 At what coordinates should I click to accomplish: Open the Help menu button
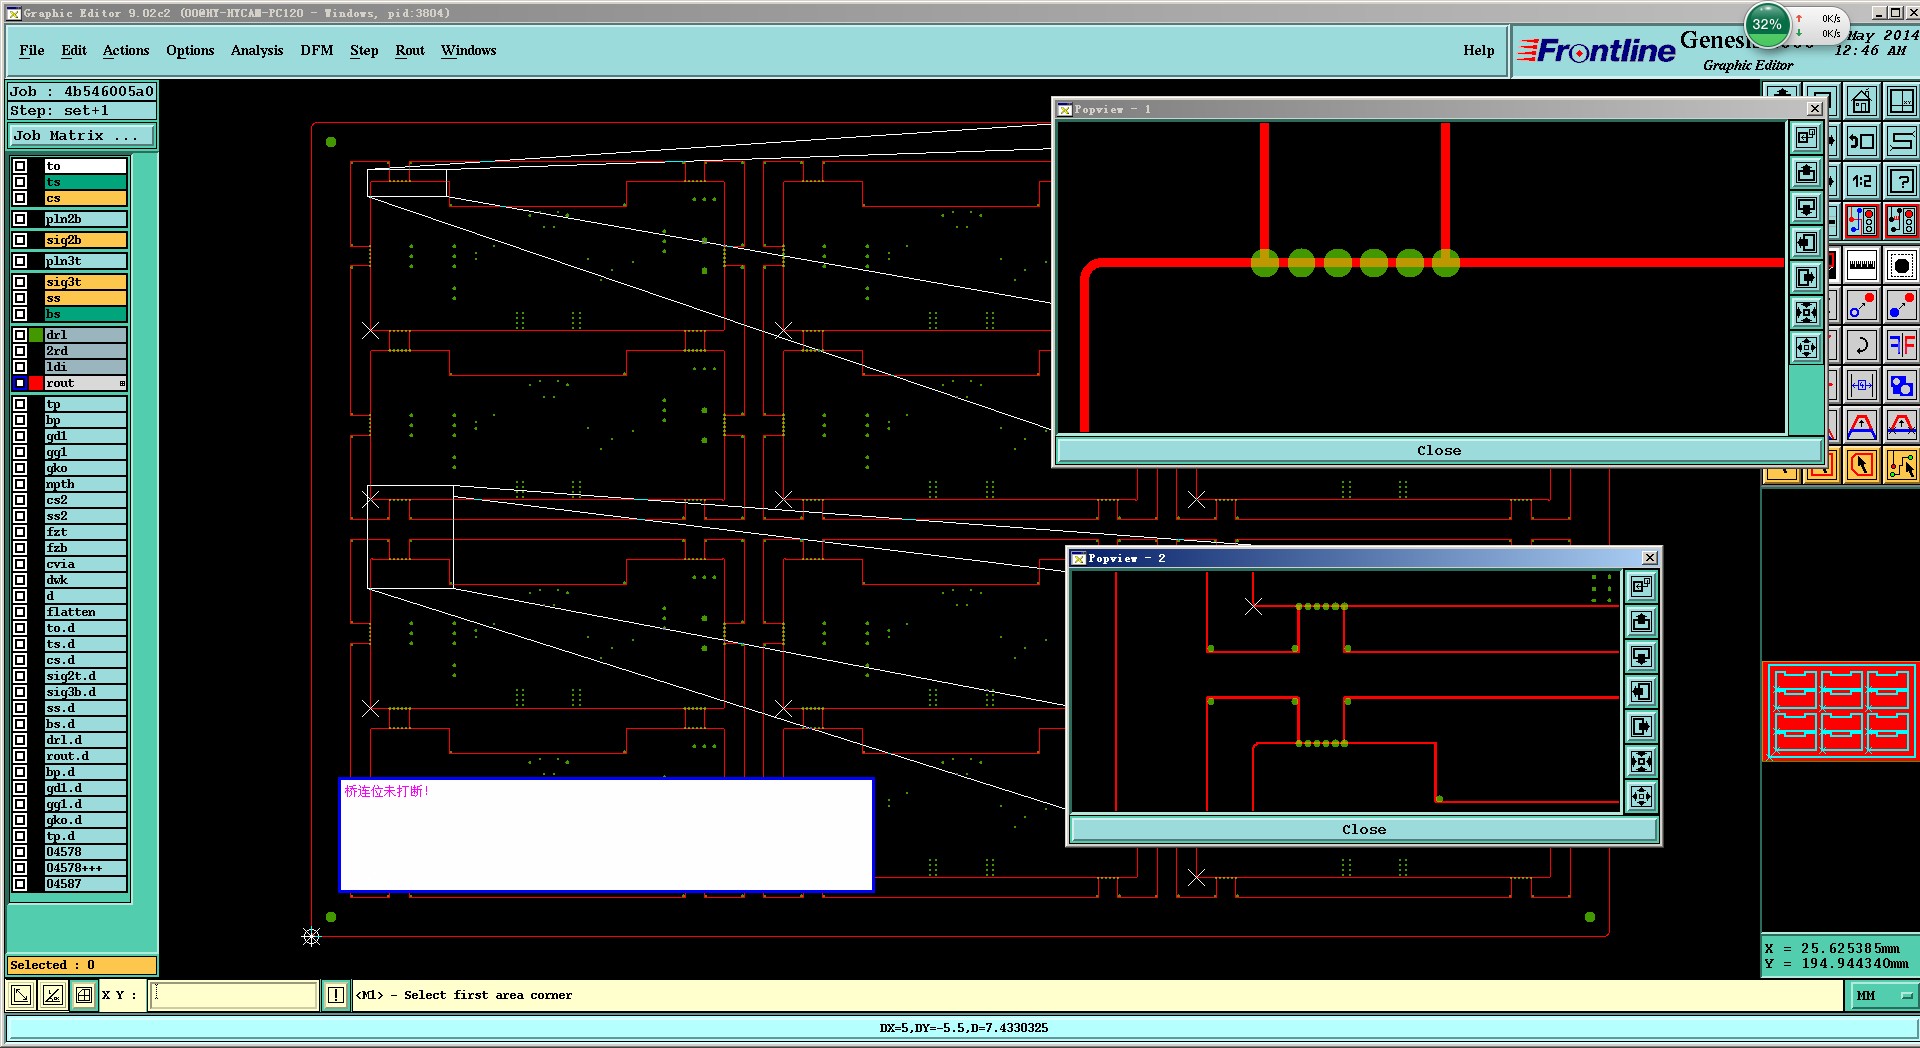tap(1479, 50)
